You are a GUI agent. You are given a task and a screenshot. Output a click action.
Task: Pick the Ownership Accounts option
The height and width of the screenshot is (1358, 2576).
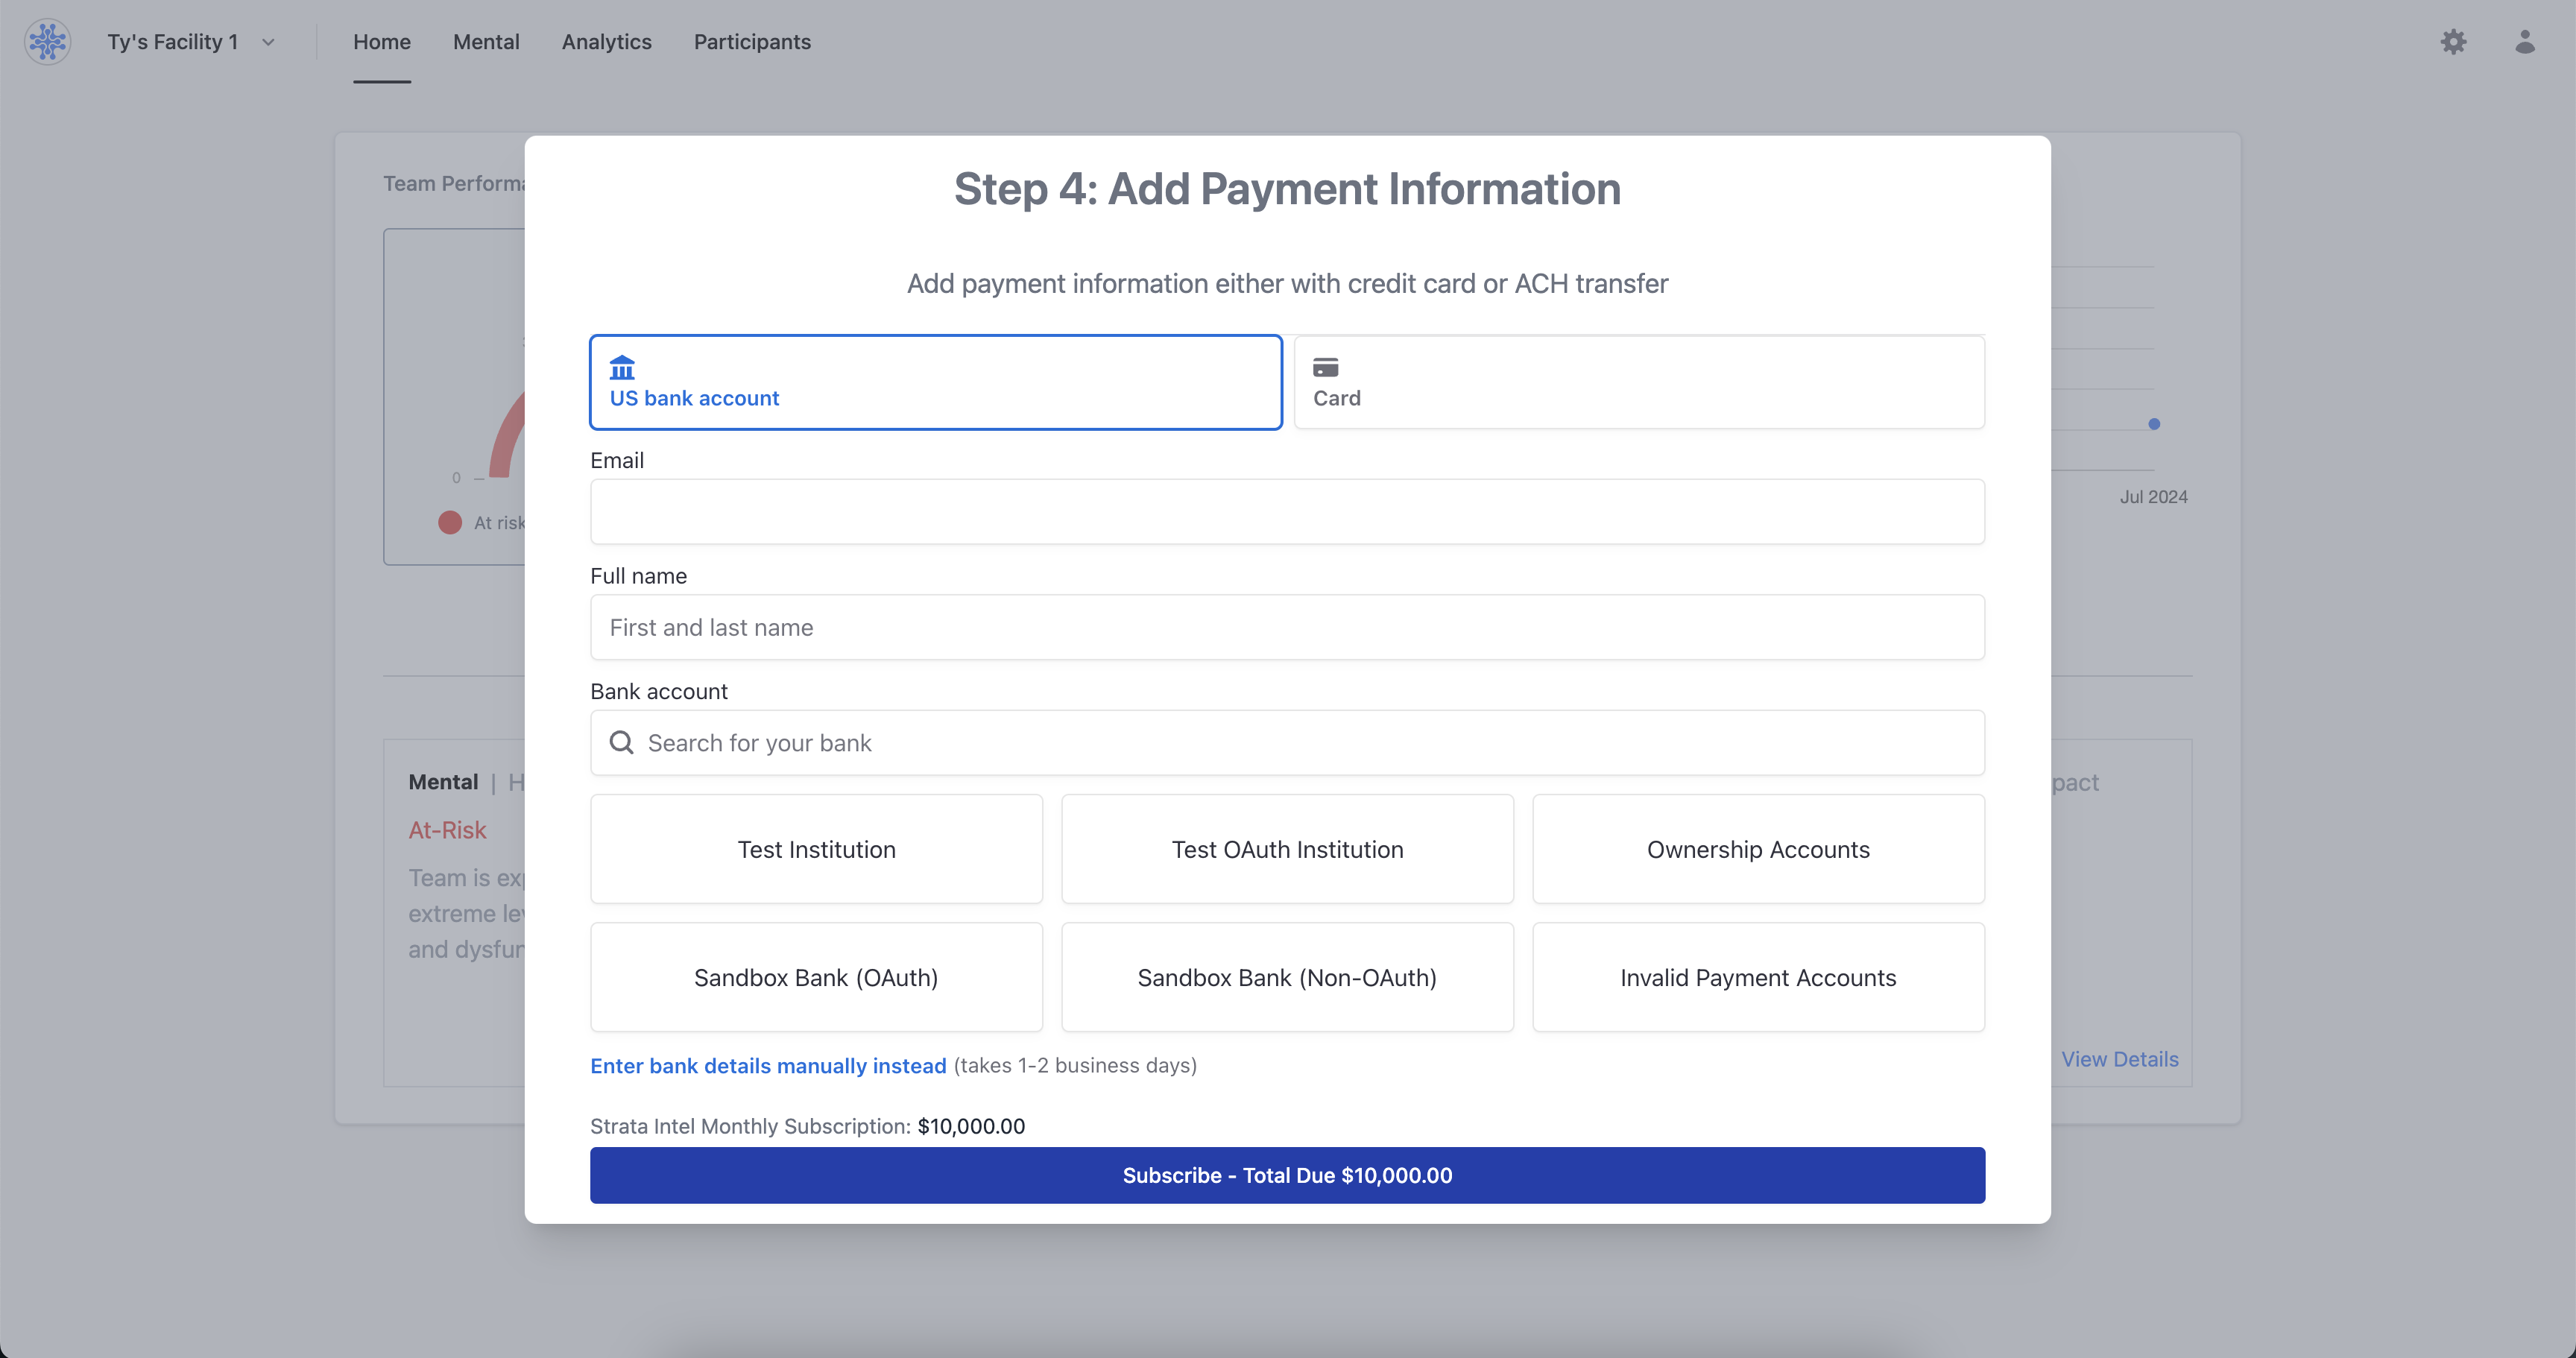1757,849
